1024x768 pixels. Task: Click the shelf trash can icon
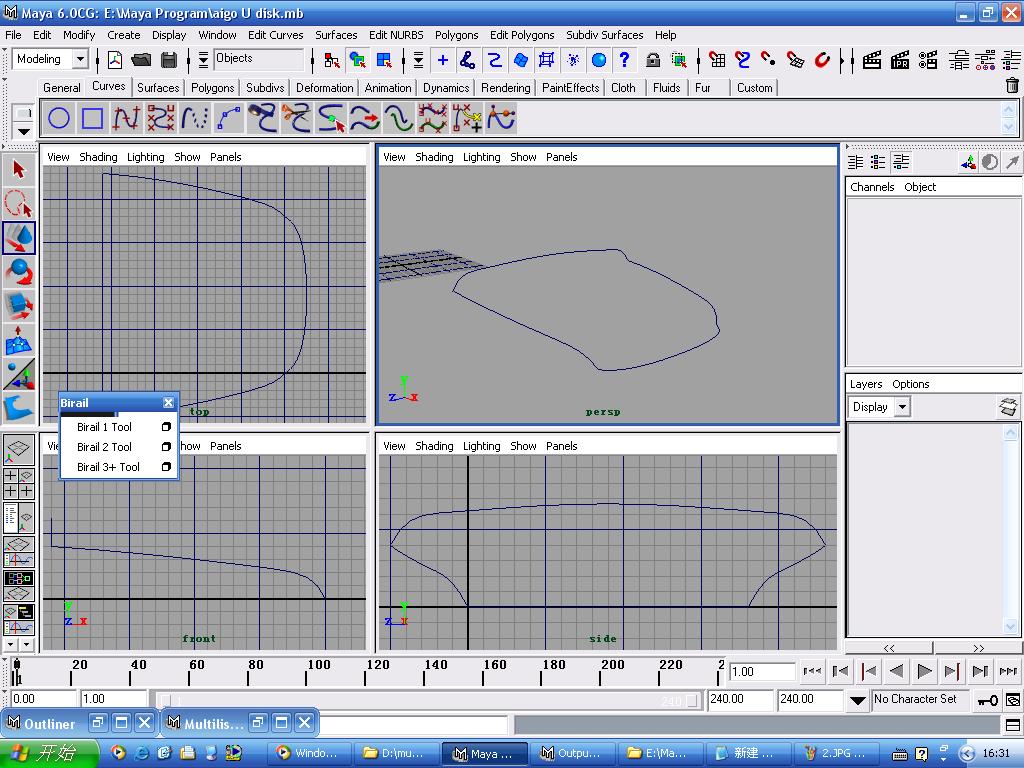1012,86
